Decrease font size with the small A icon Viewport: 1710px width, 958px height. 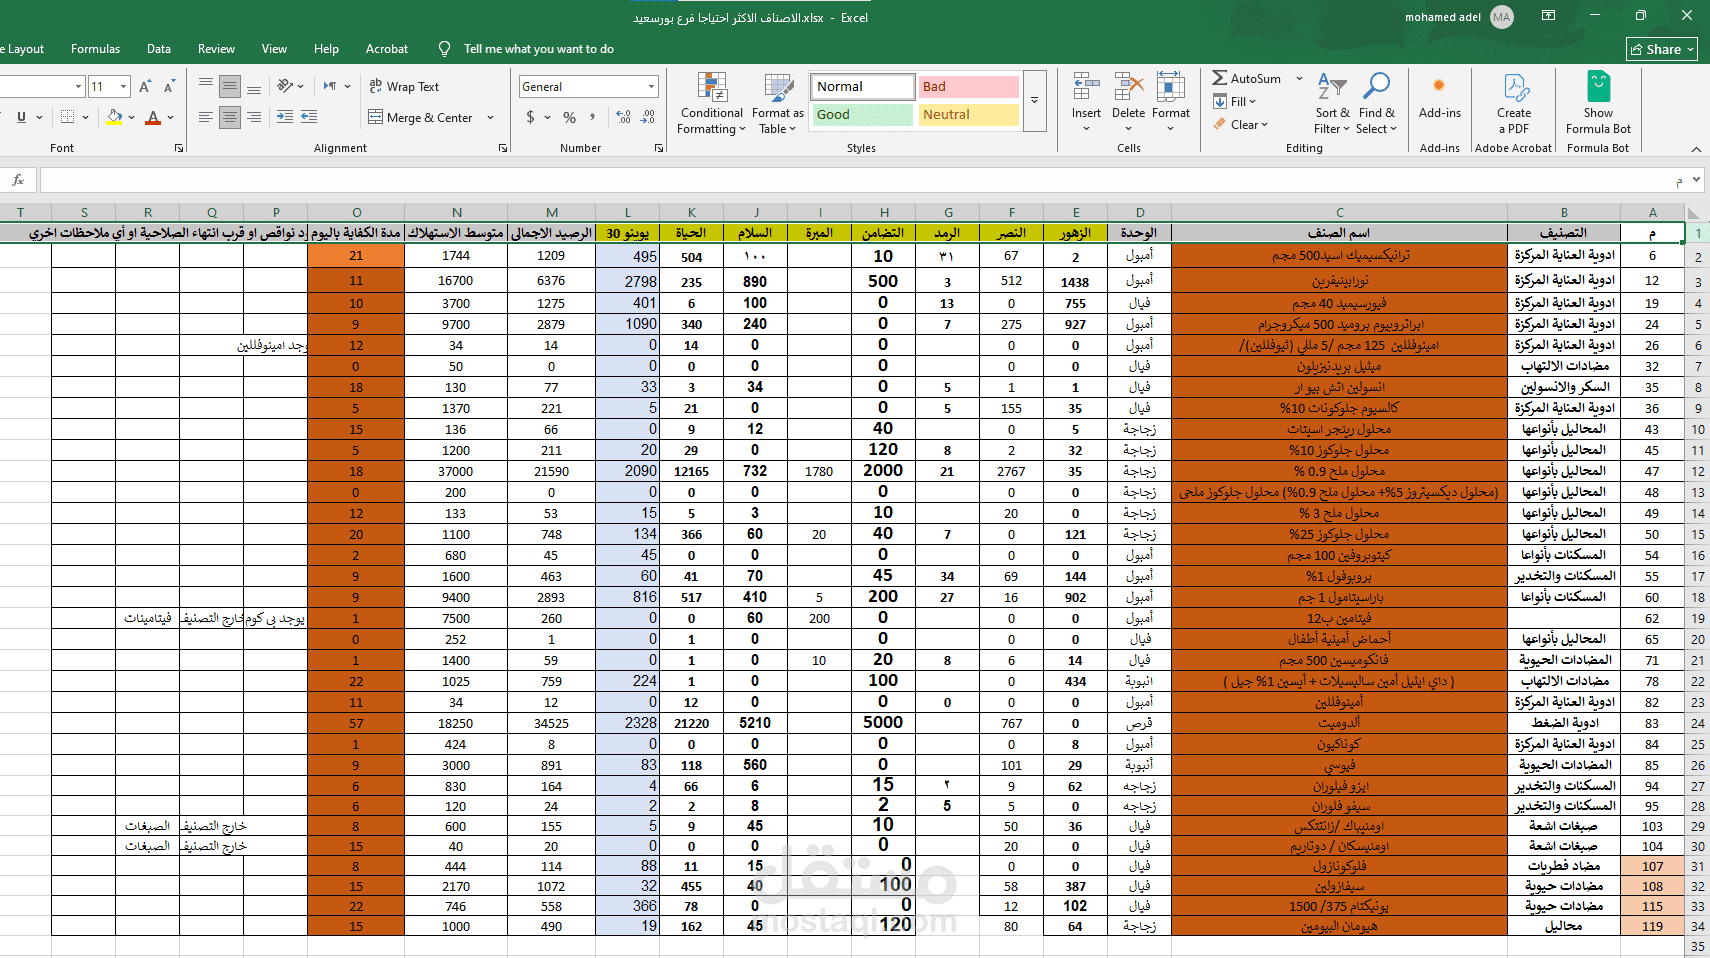point(169,87)
